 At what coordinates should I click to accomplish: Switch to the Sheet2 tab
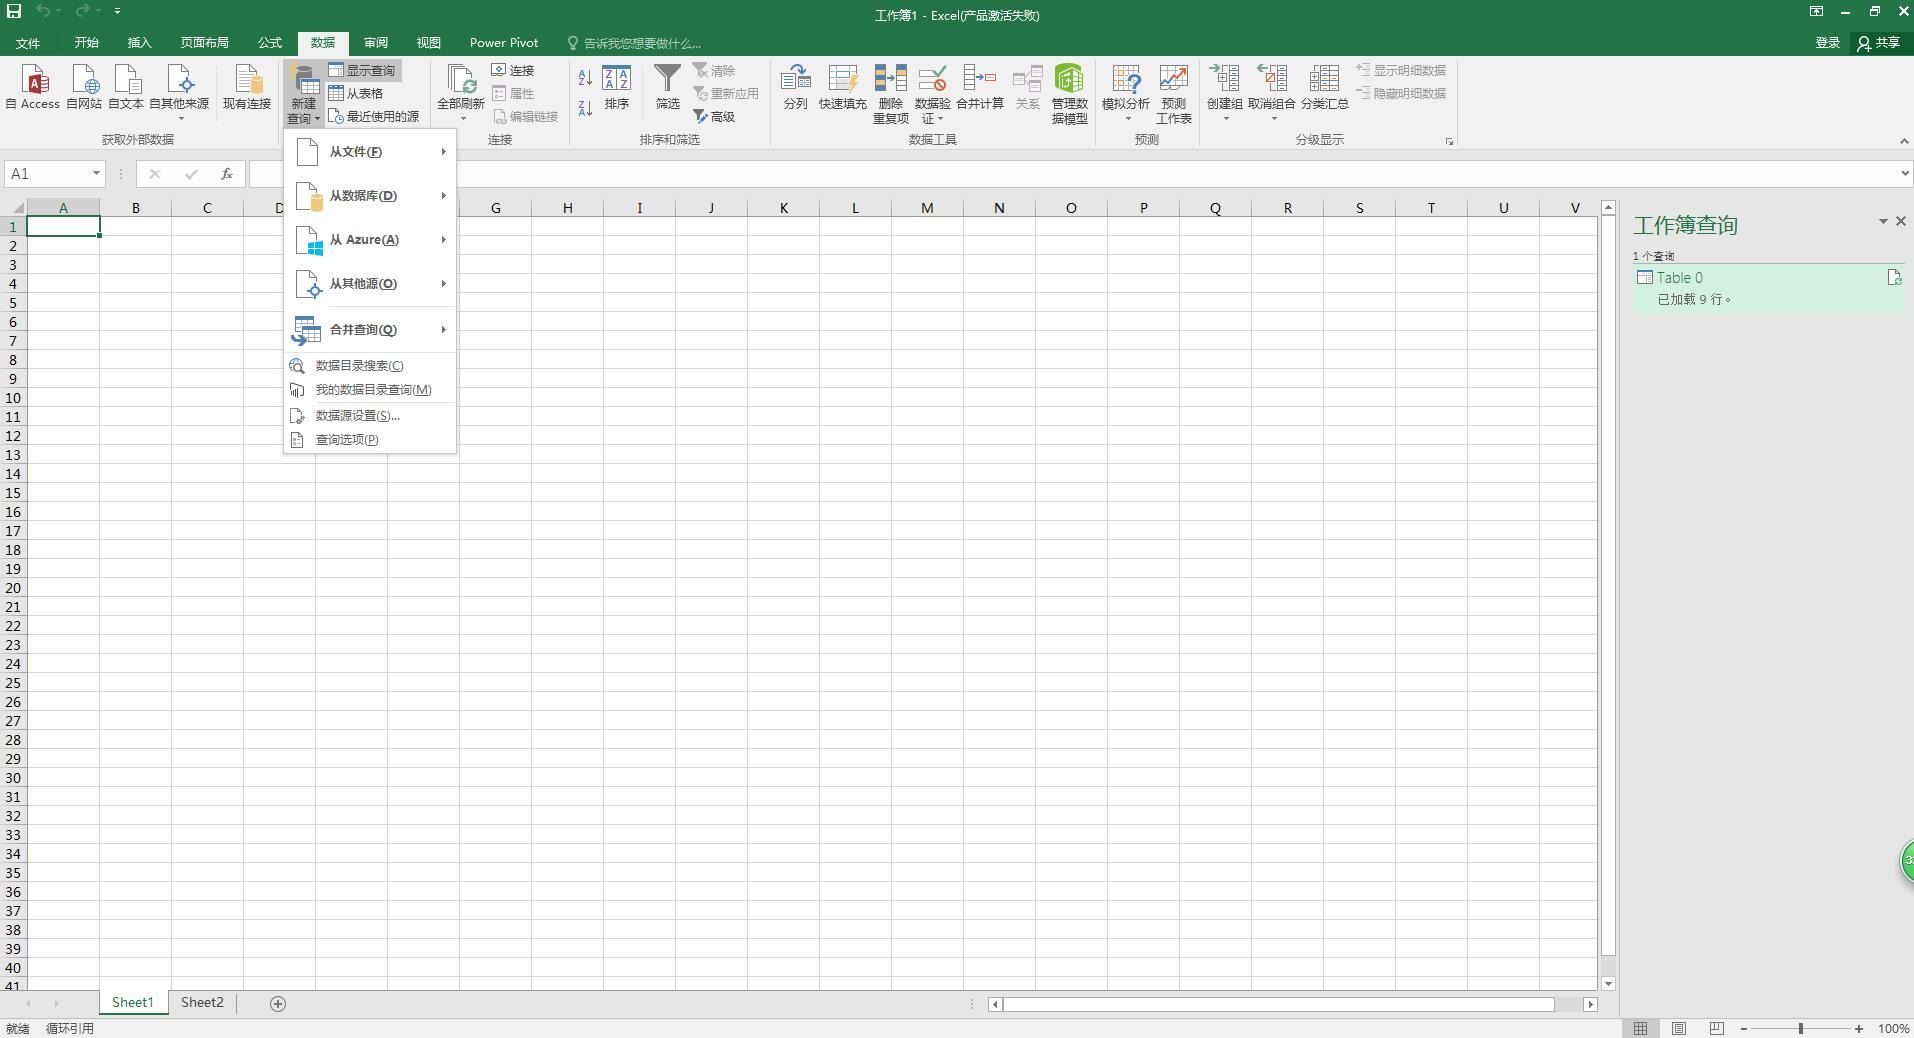202,1003
